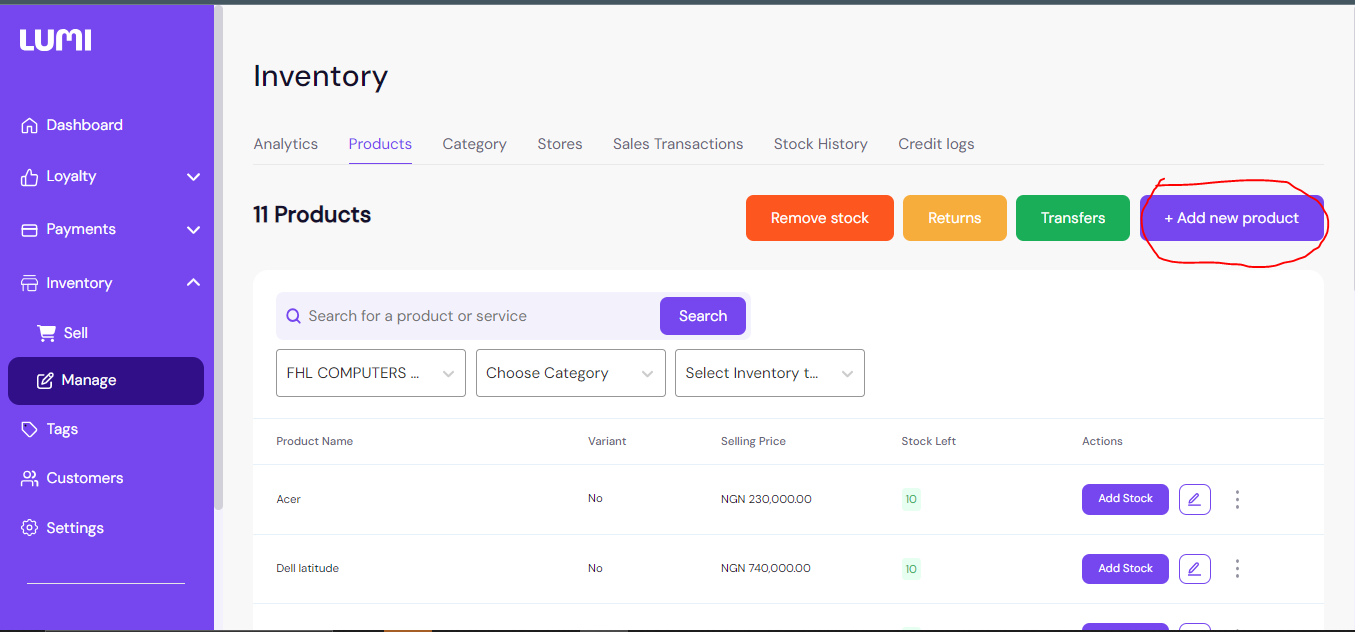Switch to the Stock History tab
The width and height of the screenshot is (1355, 632).
point(821,144)
